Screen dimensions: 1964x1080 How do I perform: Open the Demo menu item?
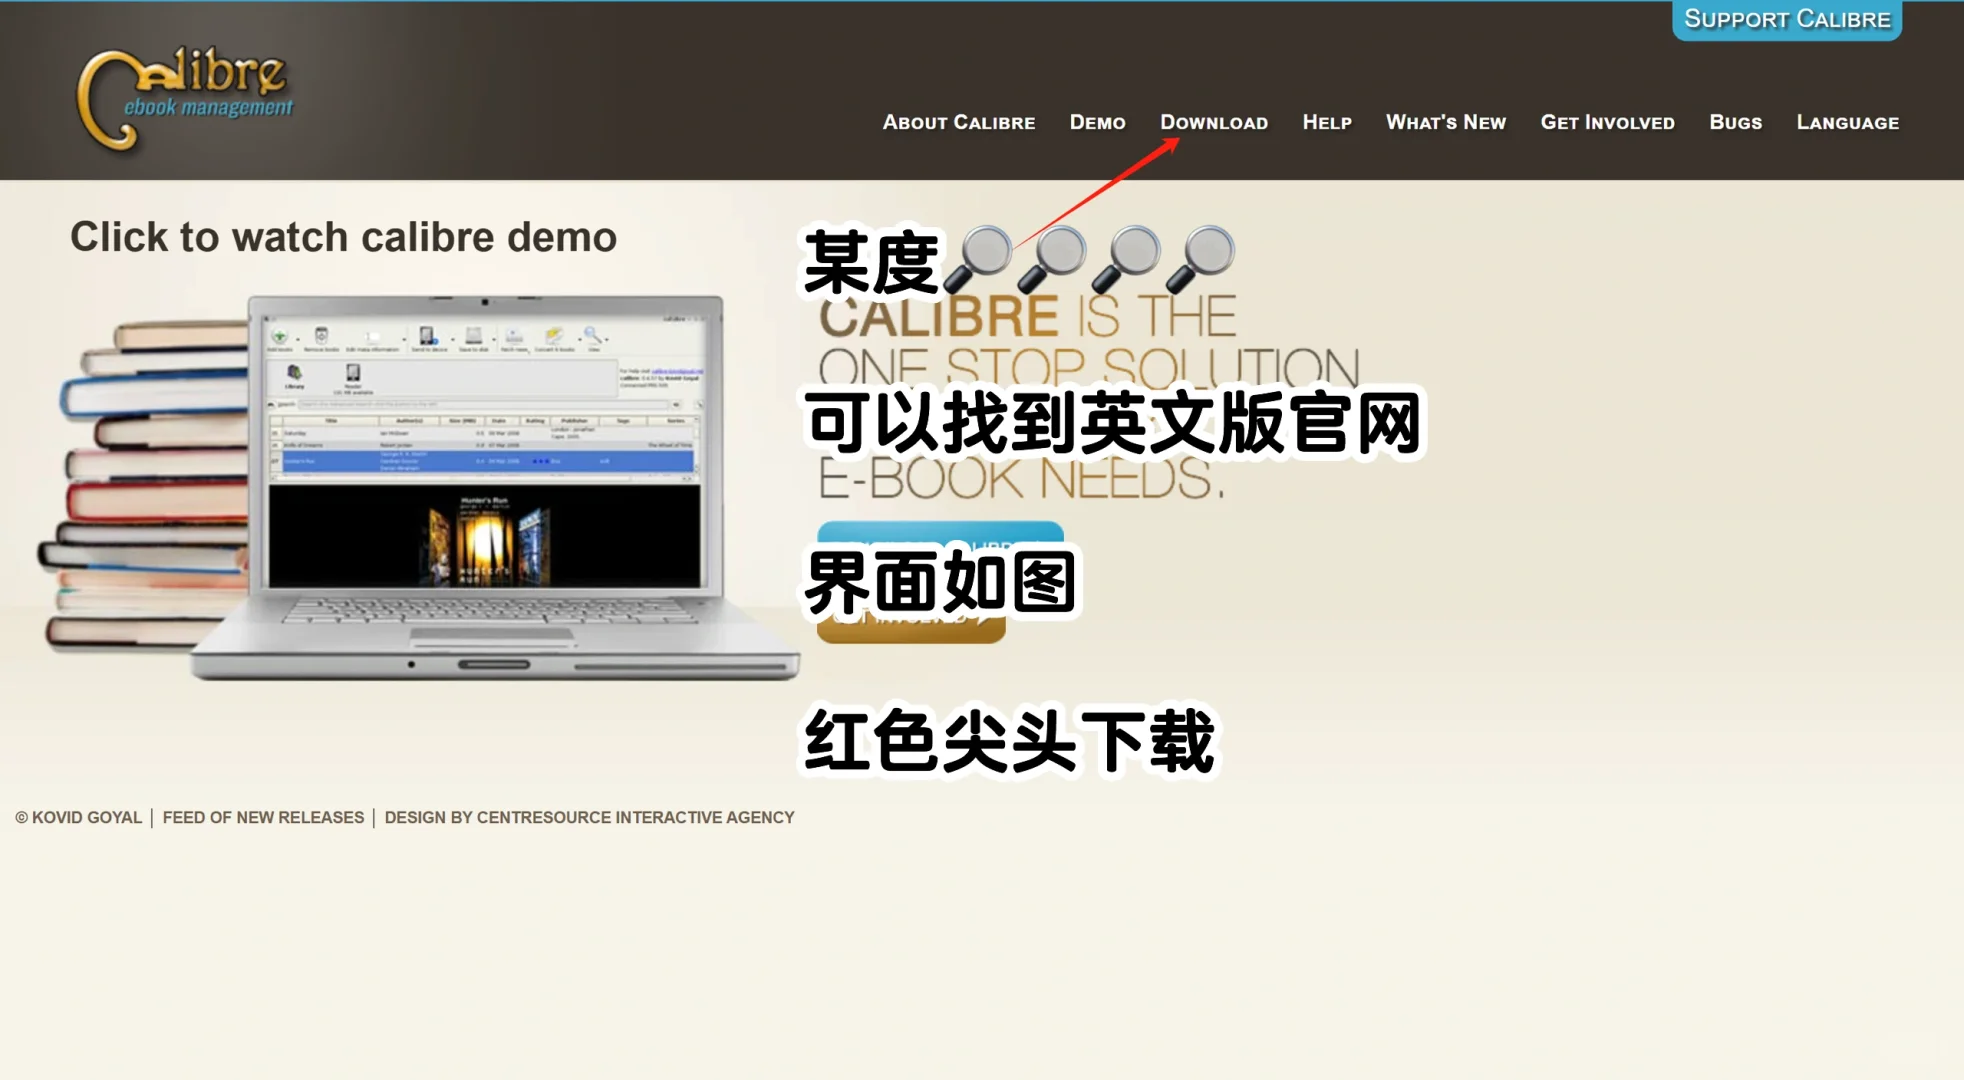point(1097,122)
